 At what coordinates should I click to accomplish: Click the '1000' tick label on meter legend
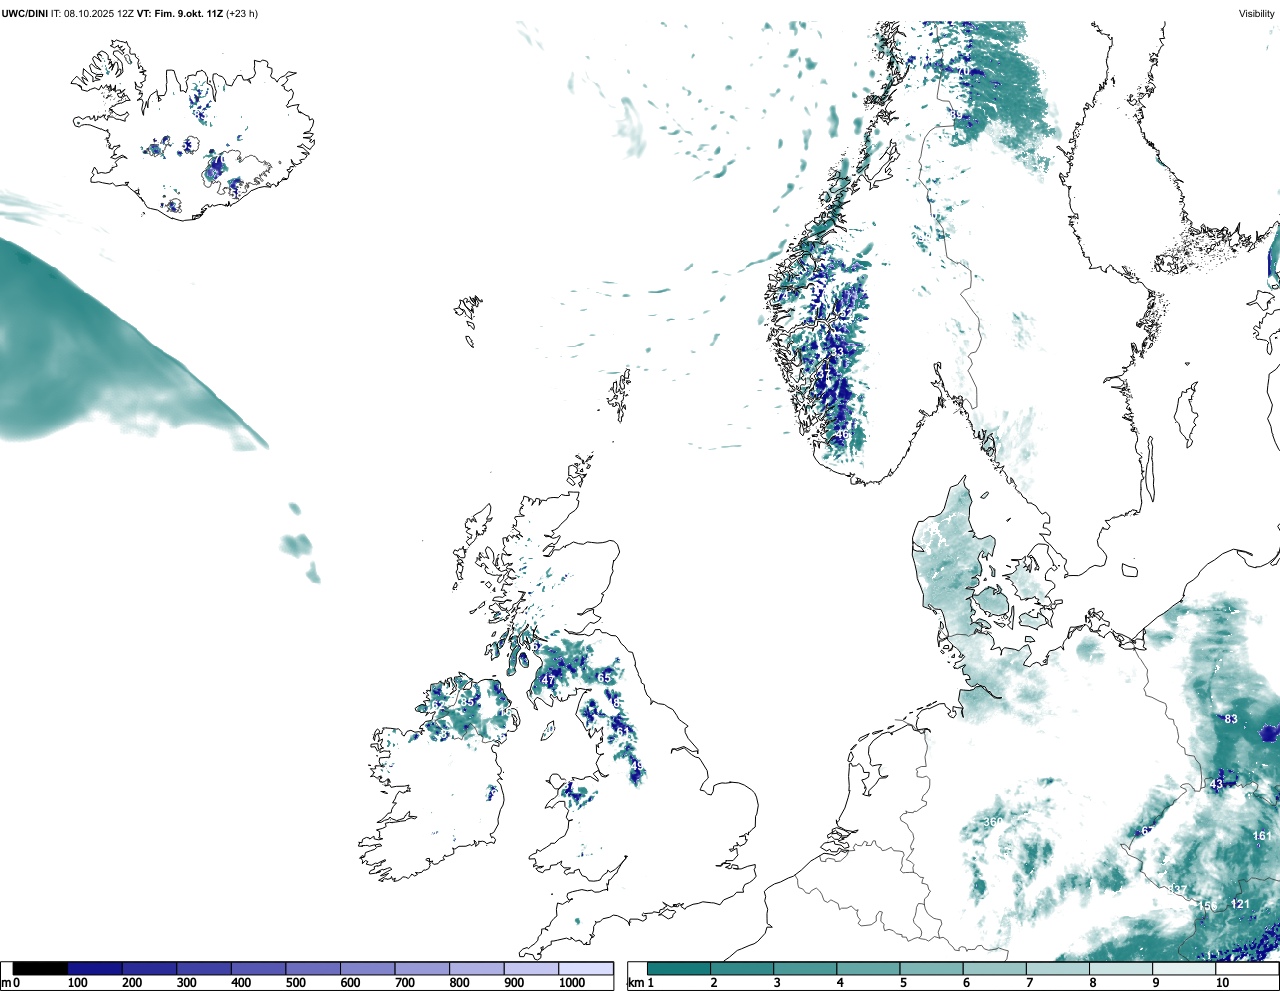pyautogui.click(x=572, y=983)
